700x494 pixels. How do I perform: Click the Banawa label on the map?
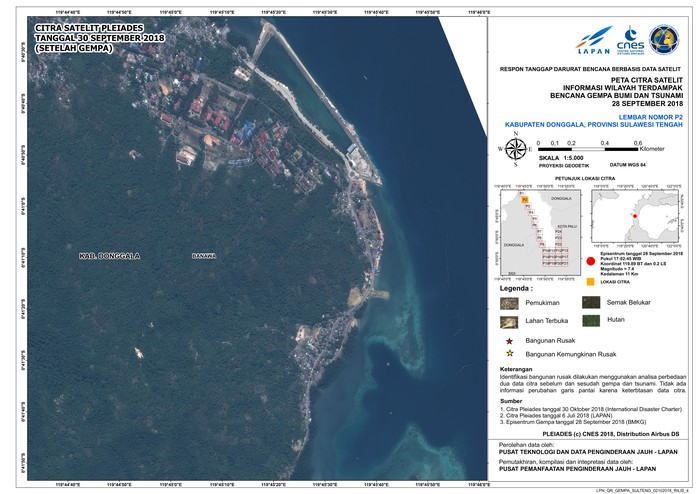204,256
